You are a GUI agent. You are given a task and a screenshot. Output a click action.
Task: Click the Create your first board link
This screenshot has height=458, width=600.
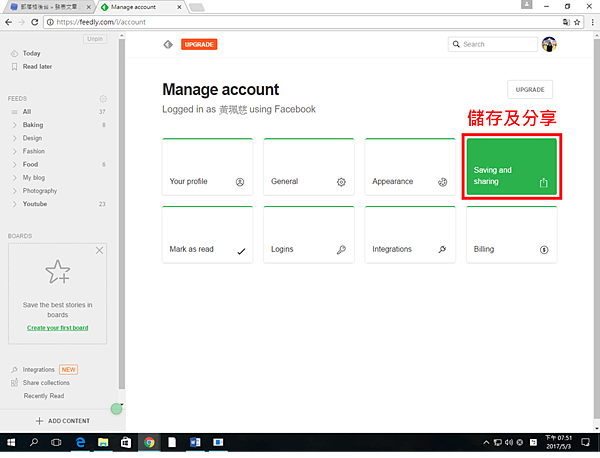(57, 328)
